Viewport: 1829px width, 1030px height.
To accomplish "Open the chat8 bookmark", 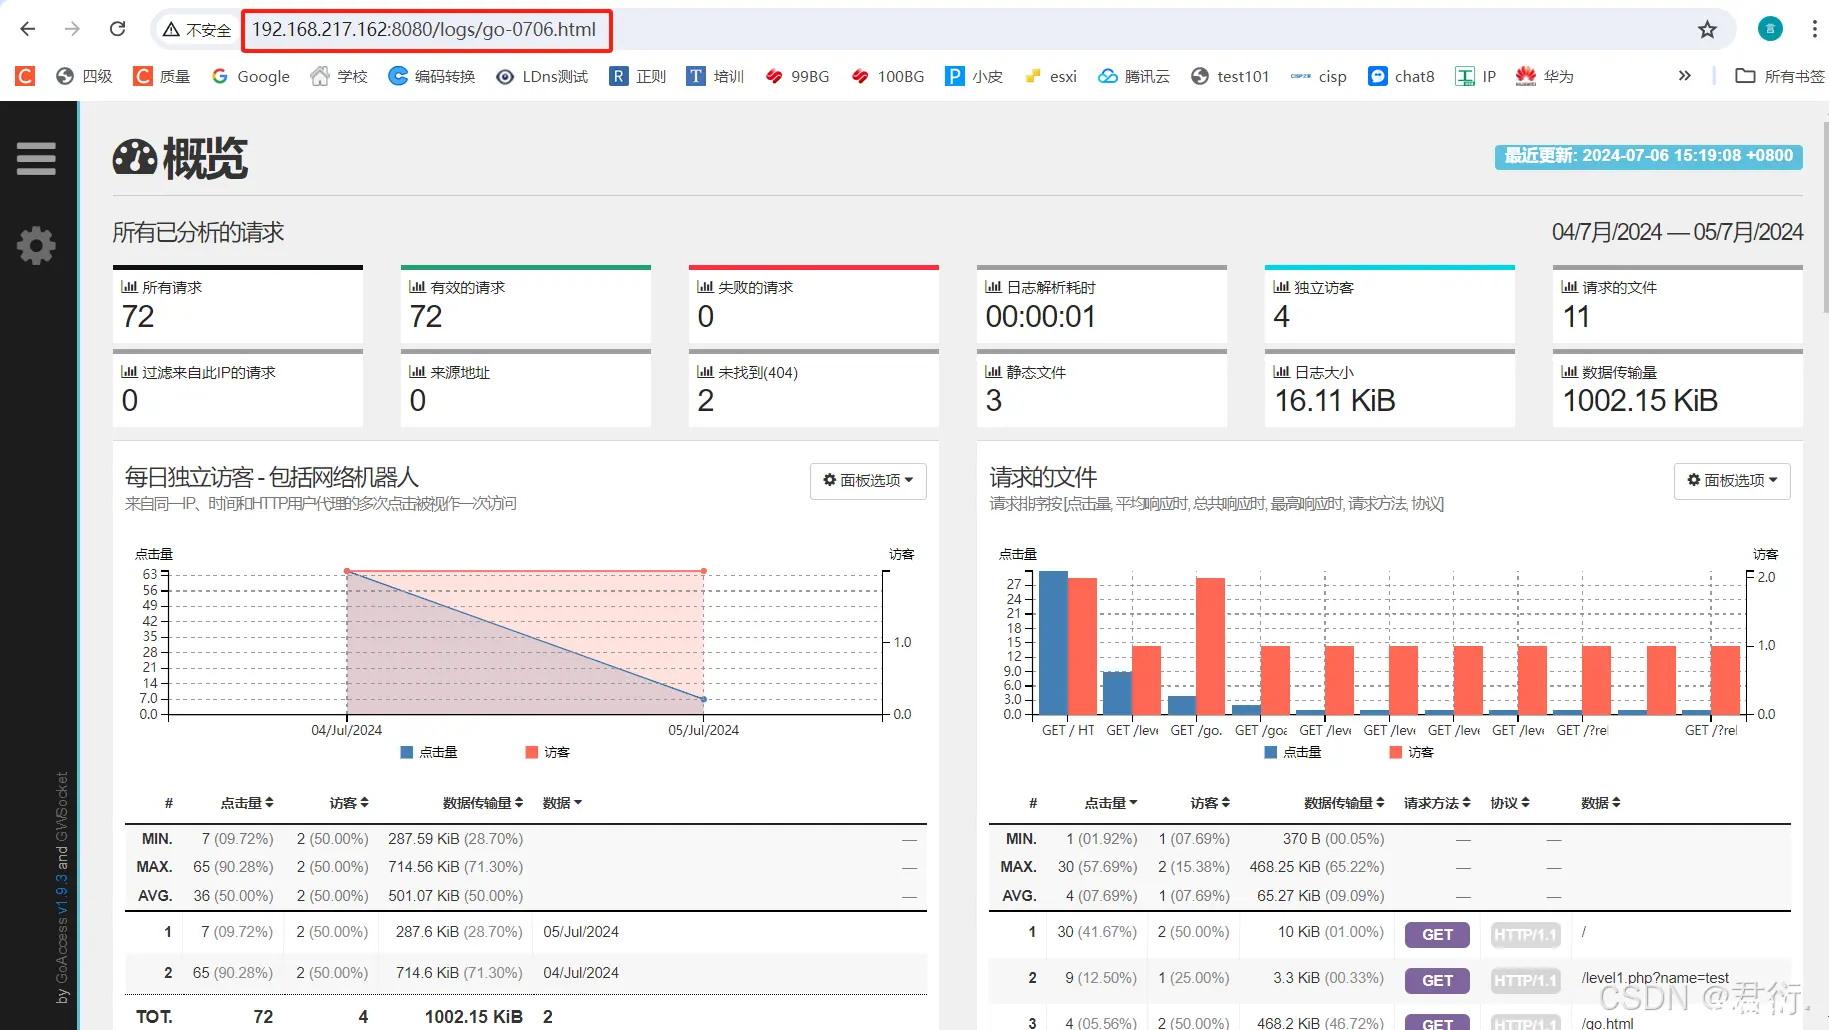I will coord(1401,76).
